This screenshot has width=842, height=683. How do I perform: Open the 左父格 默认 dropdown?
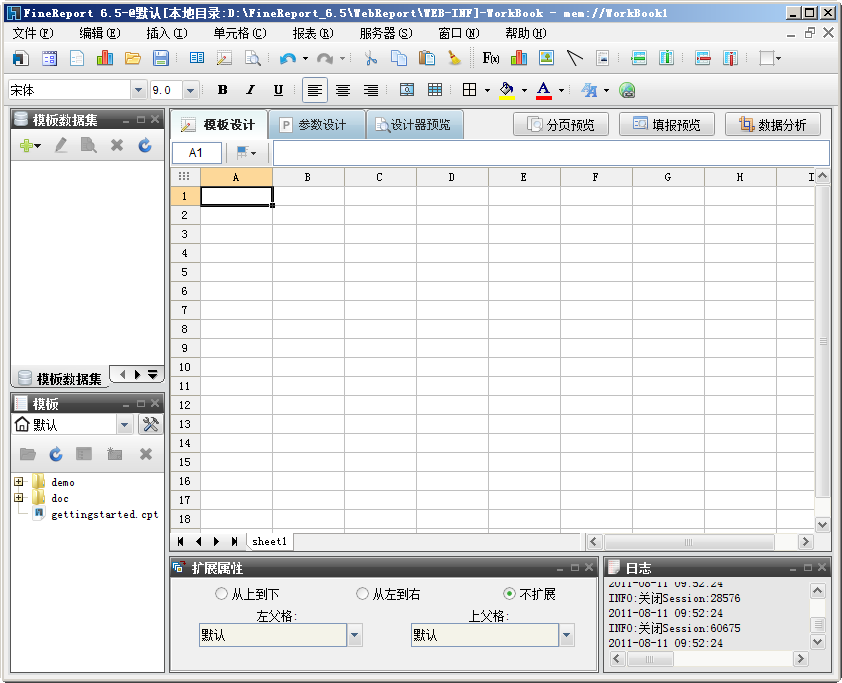[354, 635]
